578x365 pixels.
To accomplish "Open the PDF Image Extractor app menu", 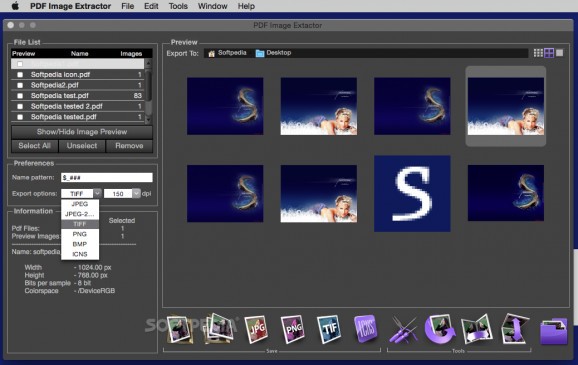I will [x=70, y=6].
